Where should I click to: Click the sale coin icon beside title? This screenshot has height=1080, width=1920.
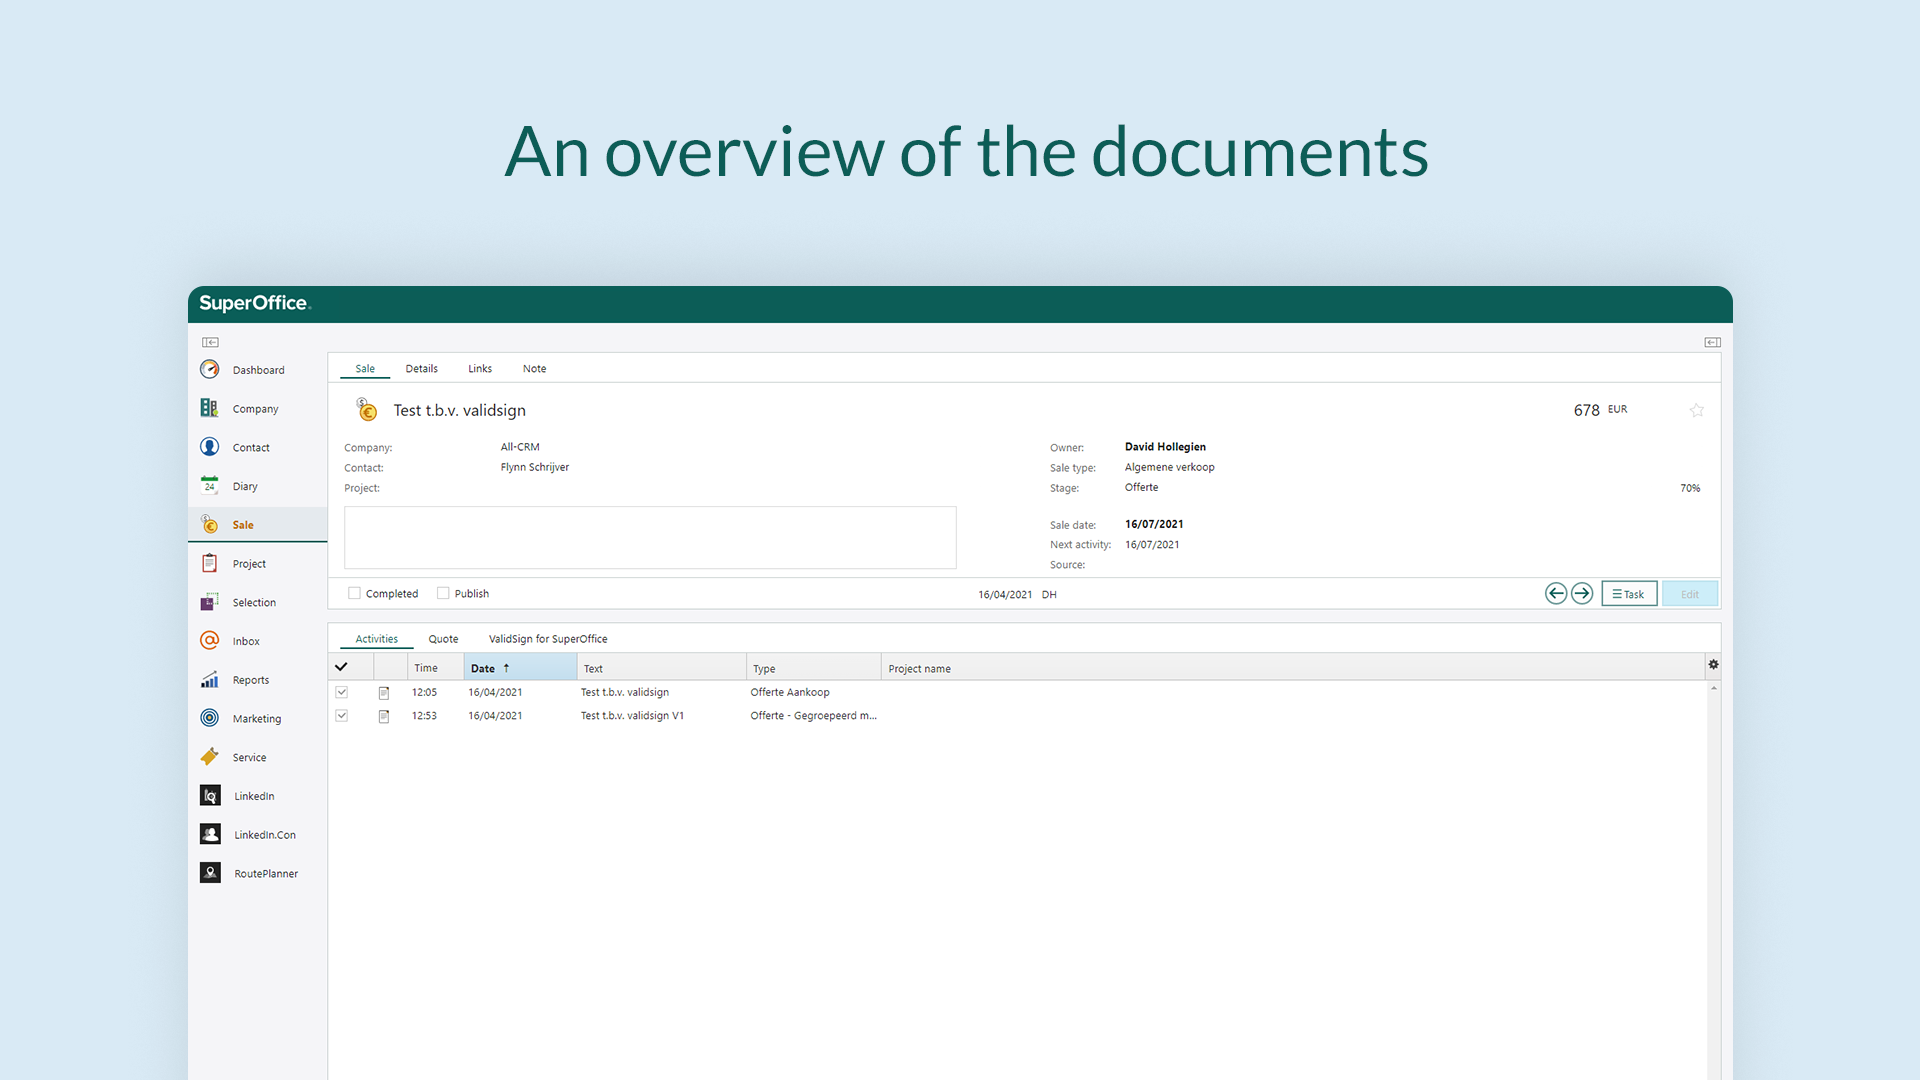click(367, 410)
